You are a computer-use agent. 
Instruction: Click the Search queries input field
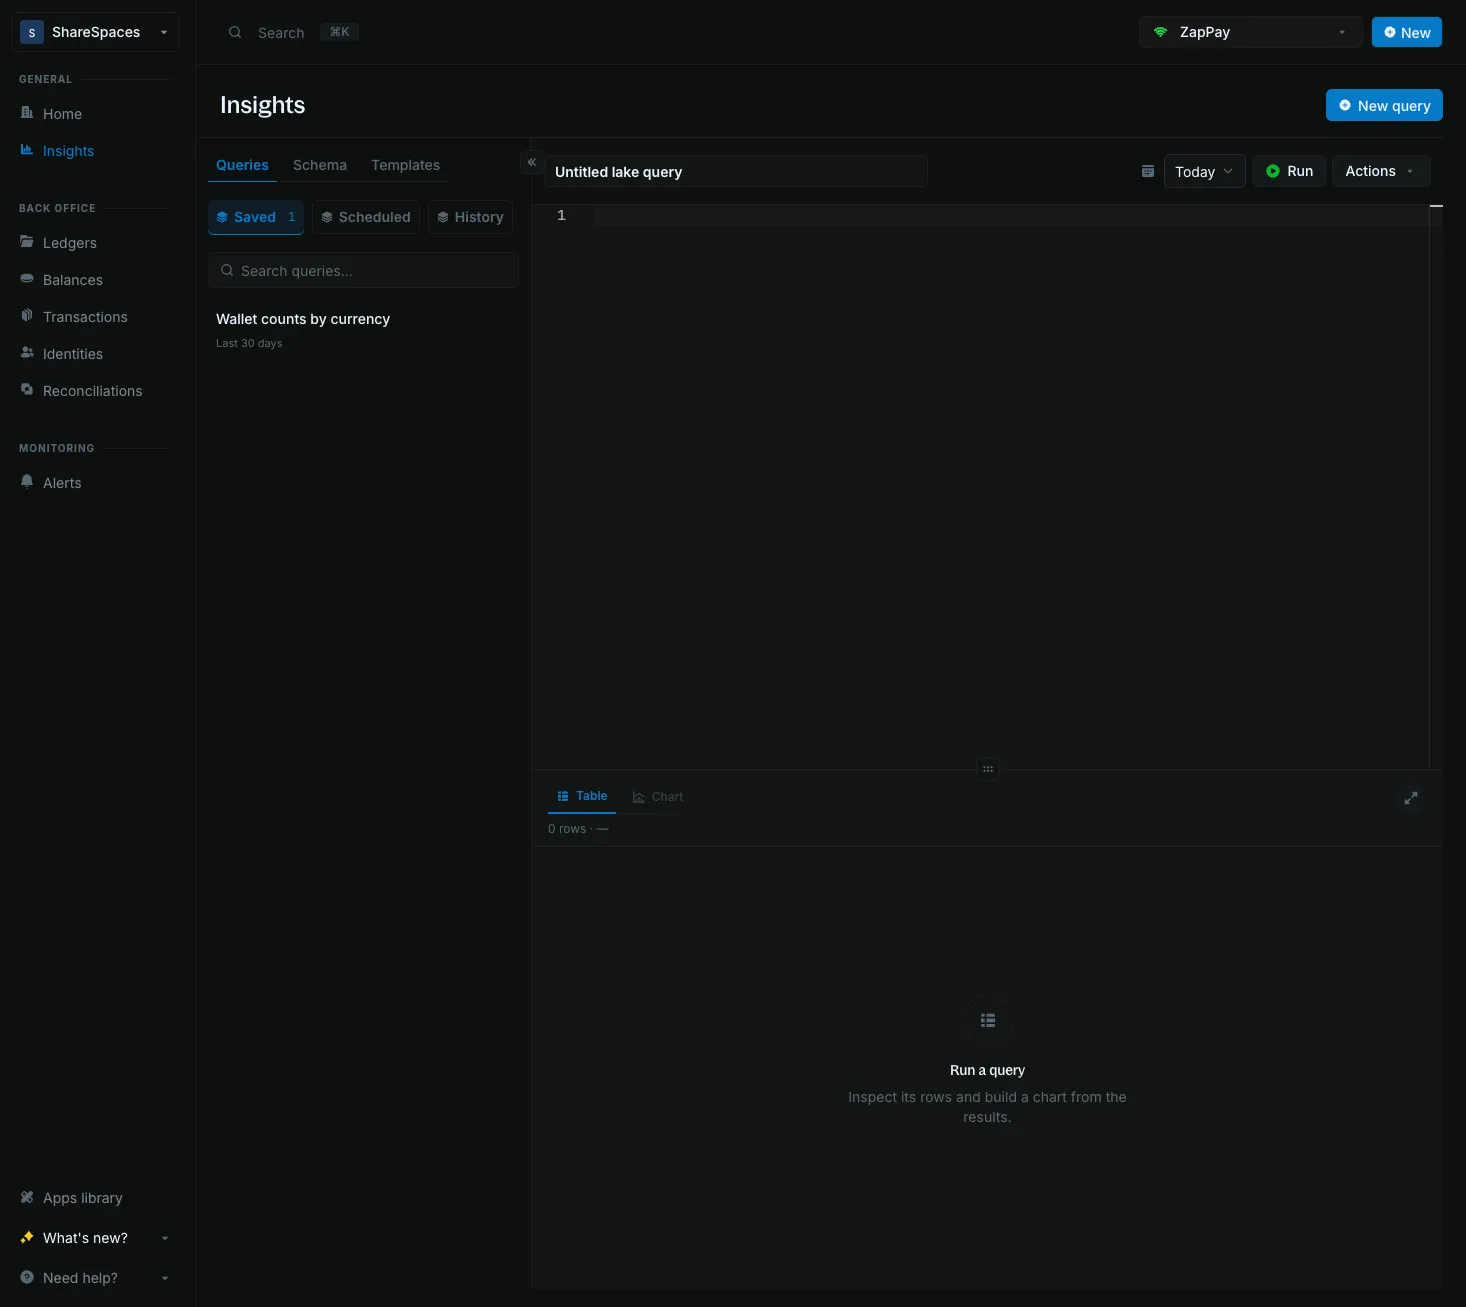pyautogui.click(x=363, y=270)
